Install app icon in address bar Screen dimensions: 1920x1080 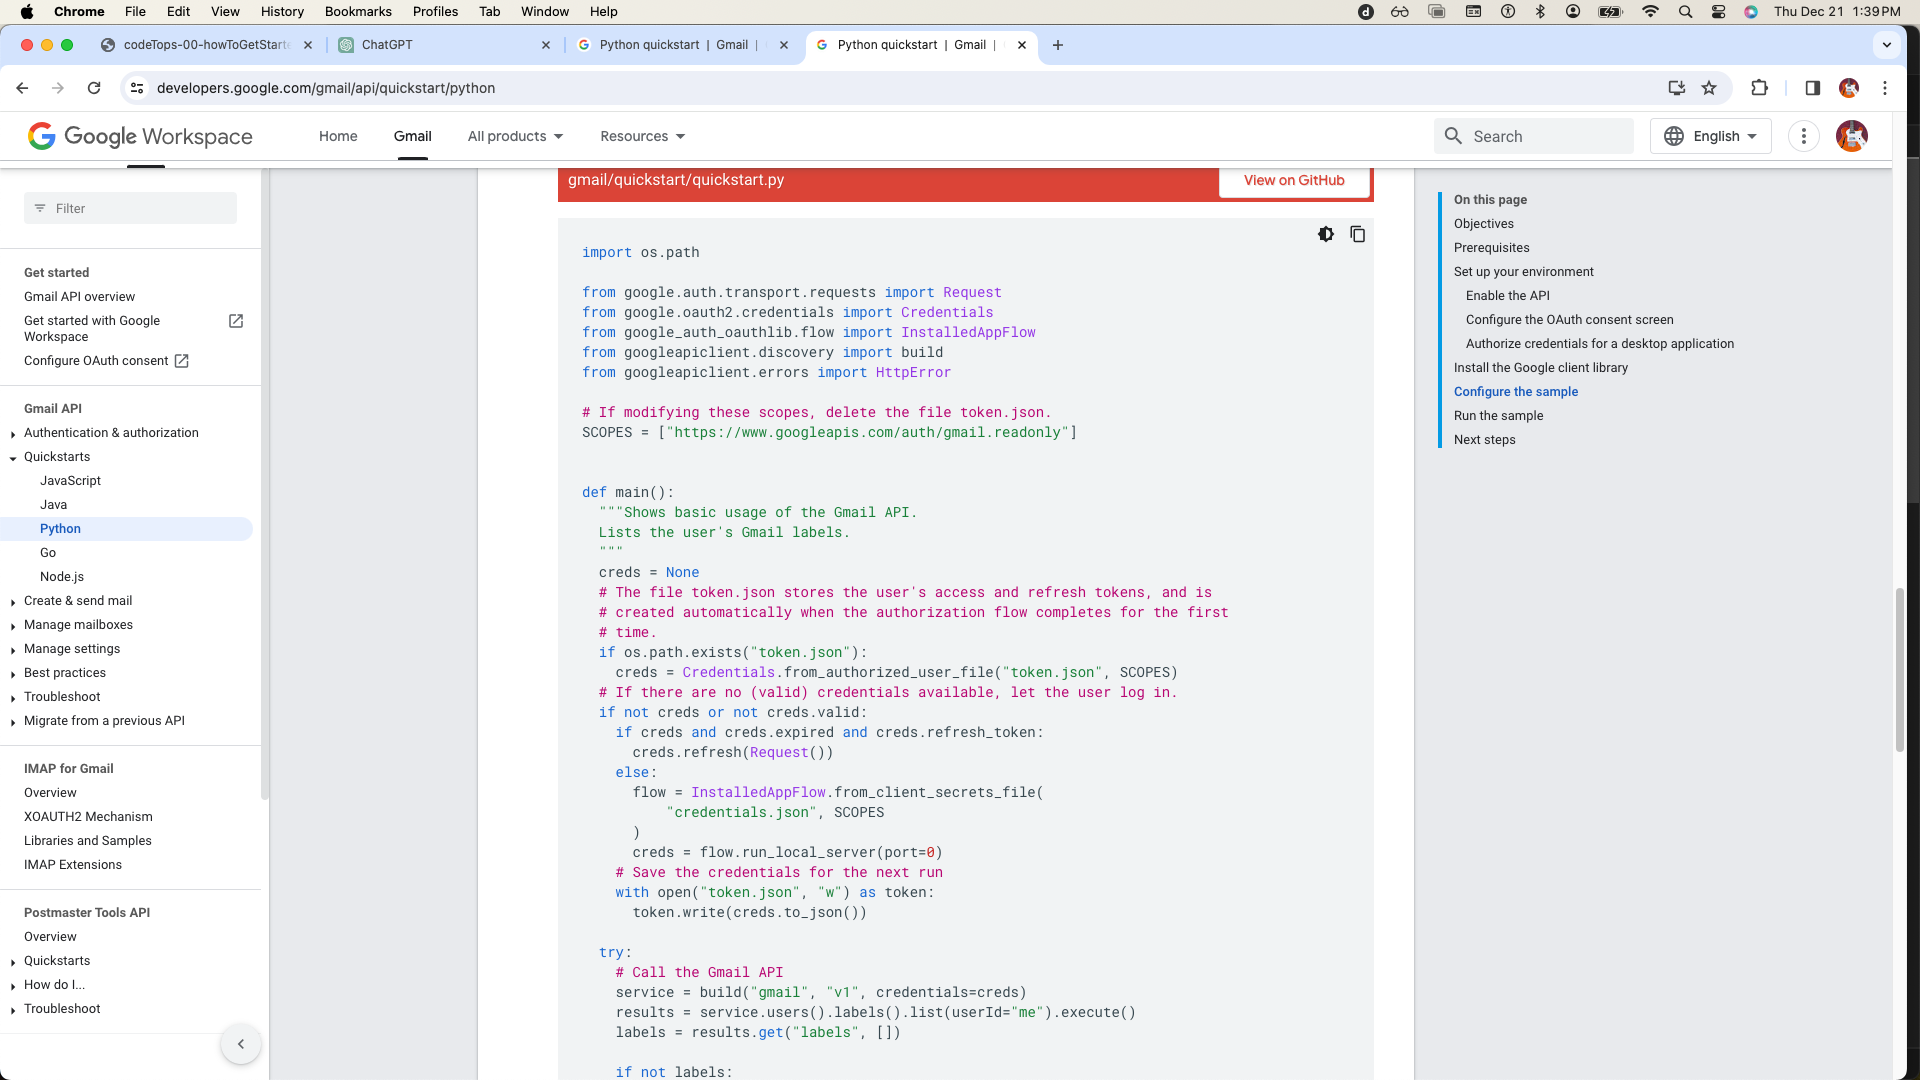point(1677,88)
